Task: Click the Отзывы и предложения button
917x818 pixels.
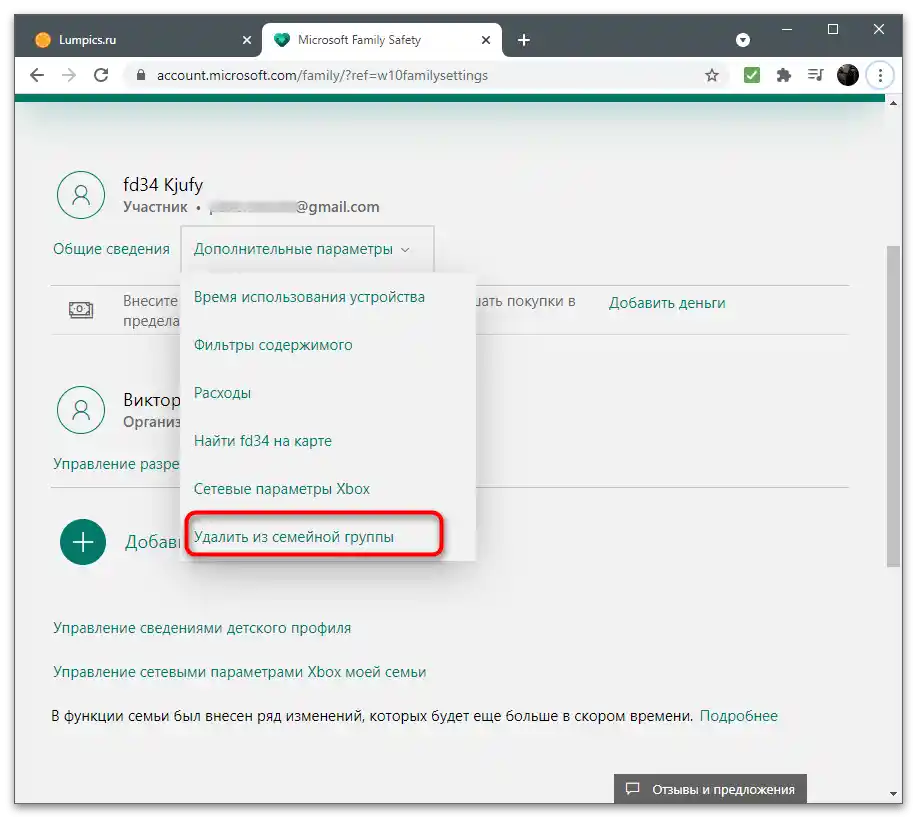Action: point(710,789)
